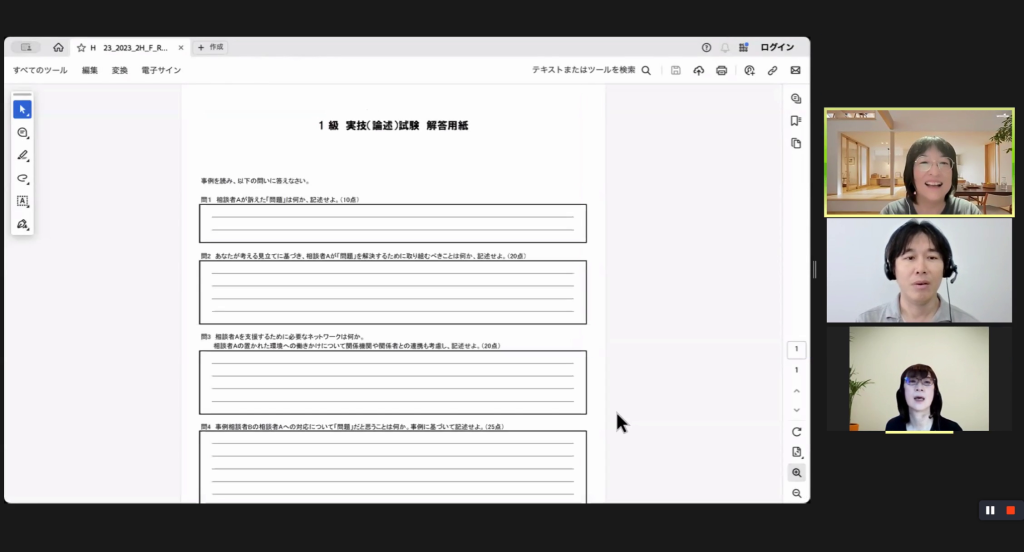Activate the add text box tool
1024x552 pixels.
tap(22, 201)
